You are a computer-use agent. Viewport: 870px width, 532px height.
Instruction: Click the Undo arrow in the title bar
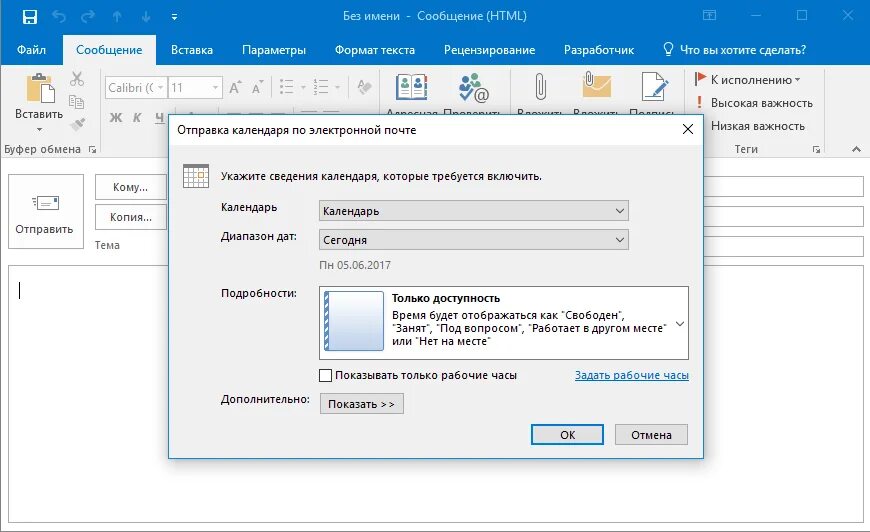click(59, 17)
